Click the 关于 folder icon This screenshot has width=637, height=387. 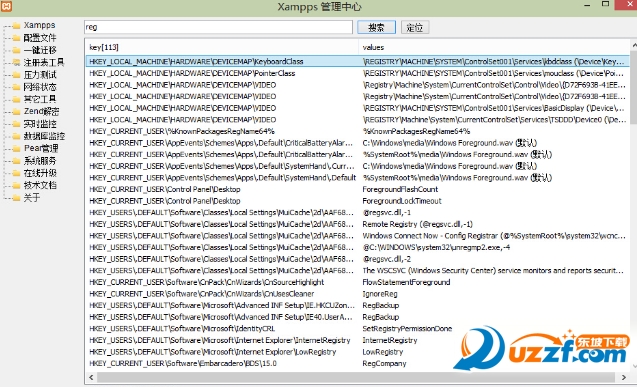point(16,198)
